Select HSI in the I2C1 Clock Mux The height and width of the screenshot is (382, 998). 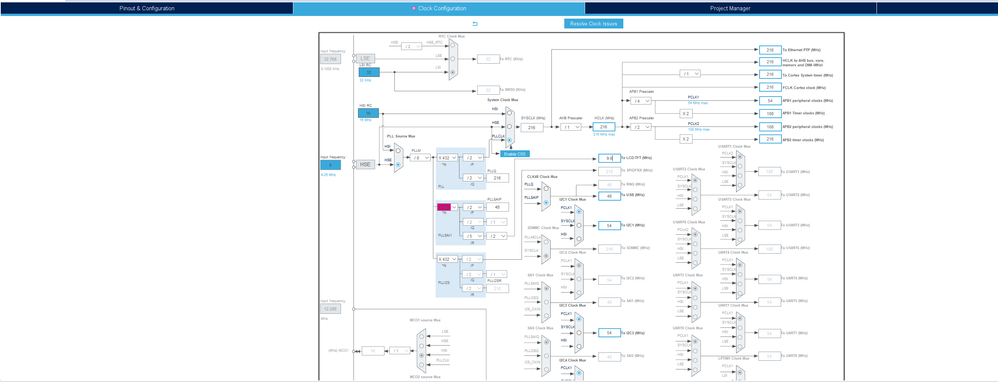(x=579, y=239)
